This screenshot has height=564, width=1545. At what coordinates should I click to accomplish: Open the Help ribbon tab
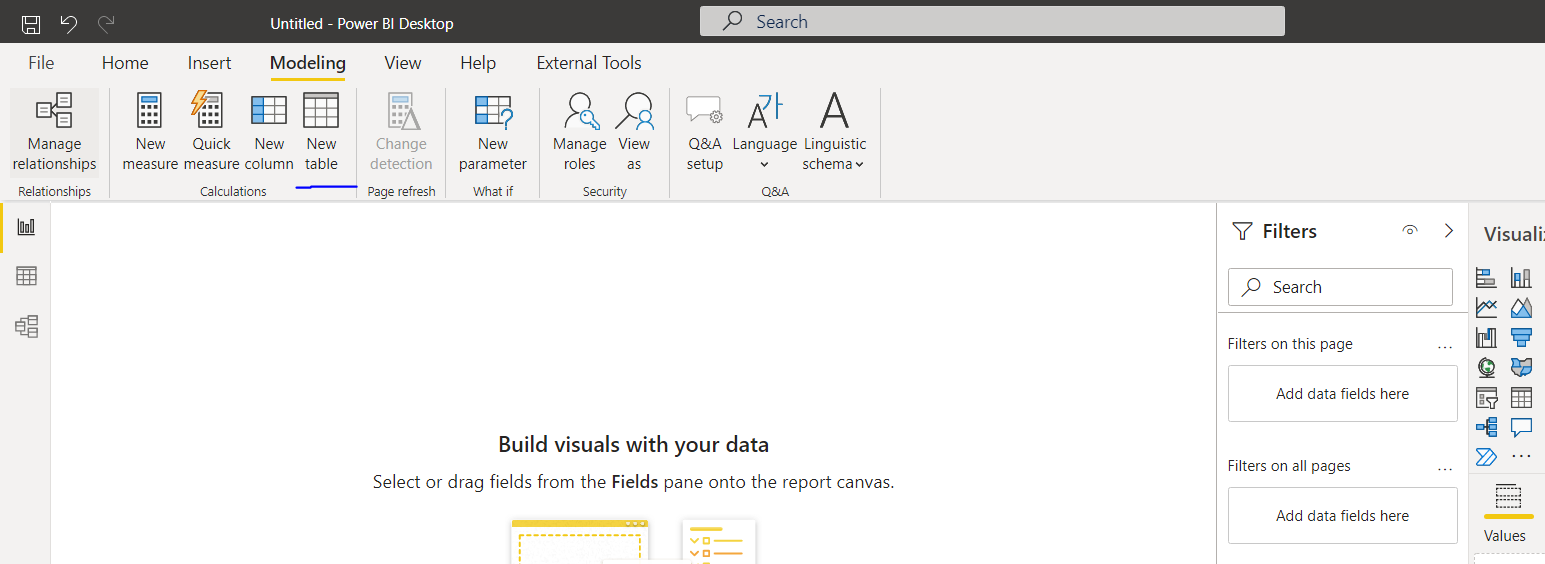(x=478, y=63)
